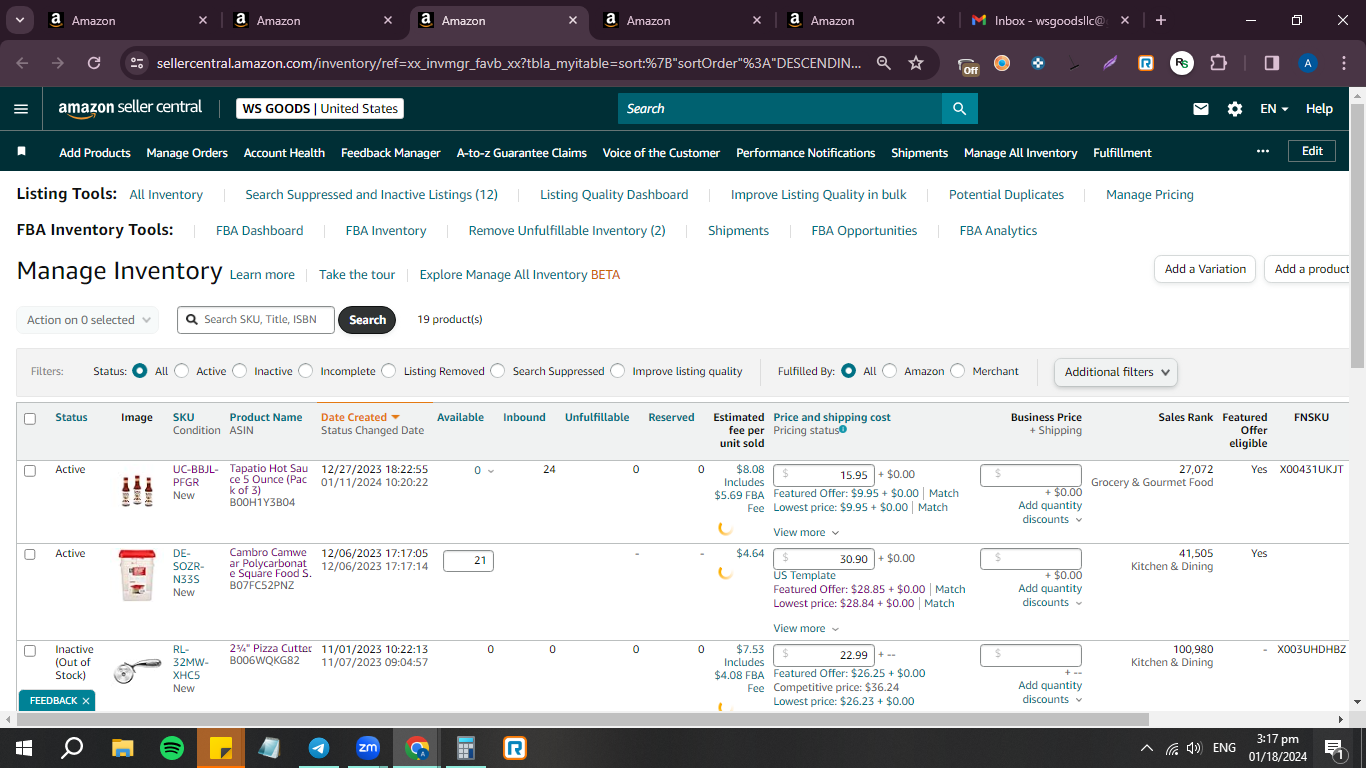Image resolution: width=1366 pixels, height=768 pixels.
Task: Click the Chrome reload page icon
Action: pos(94,63)
